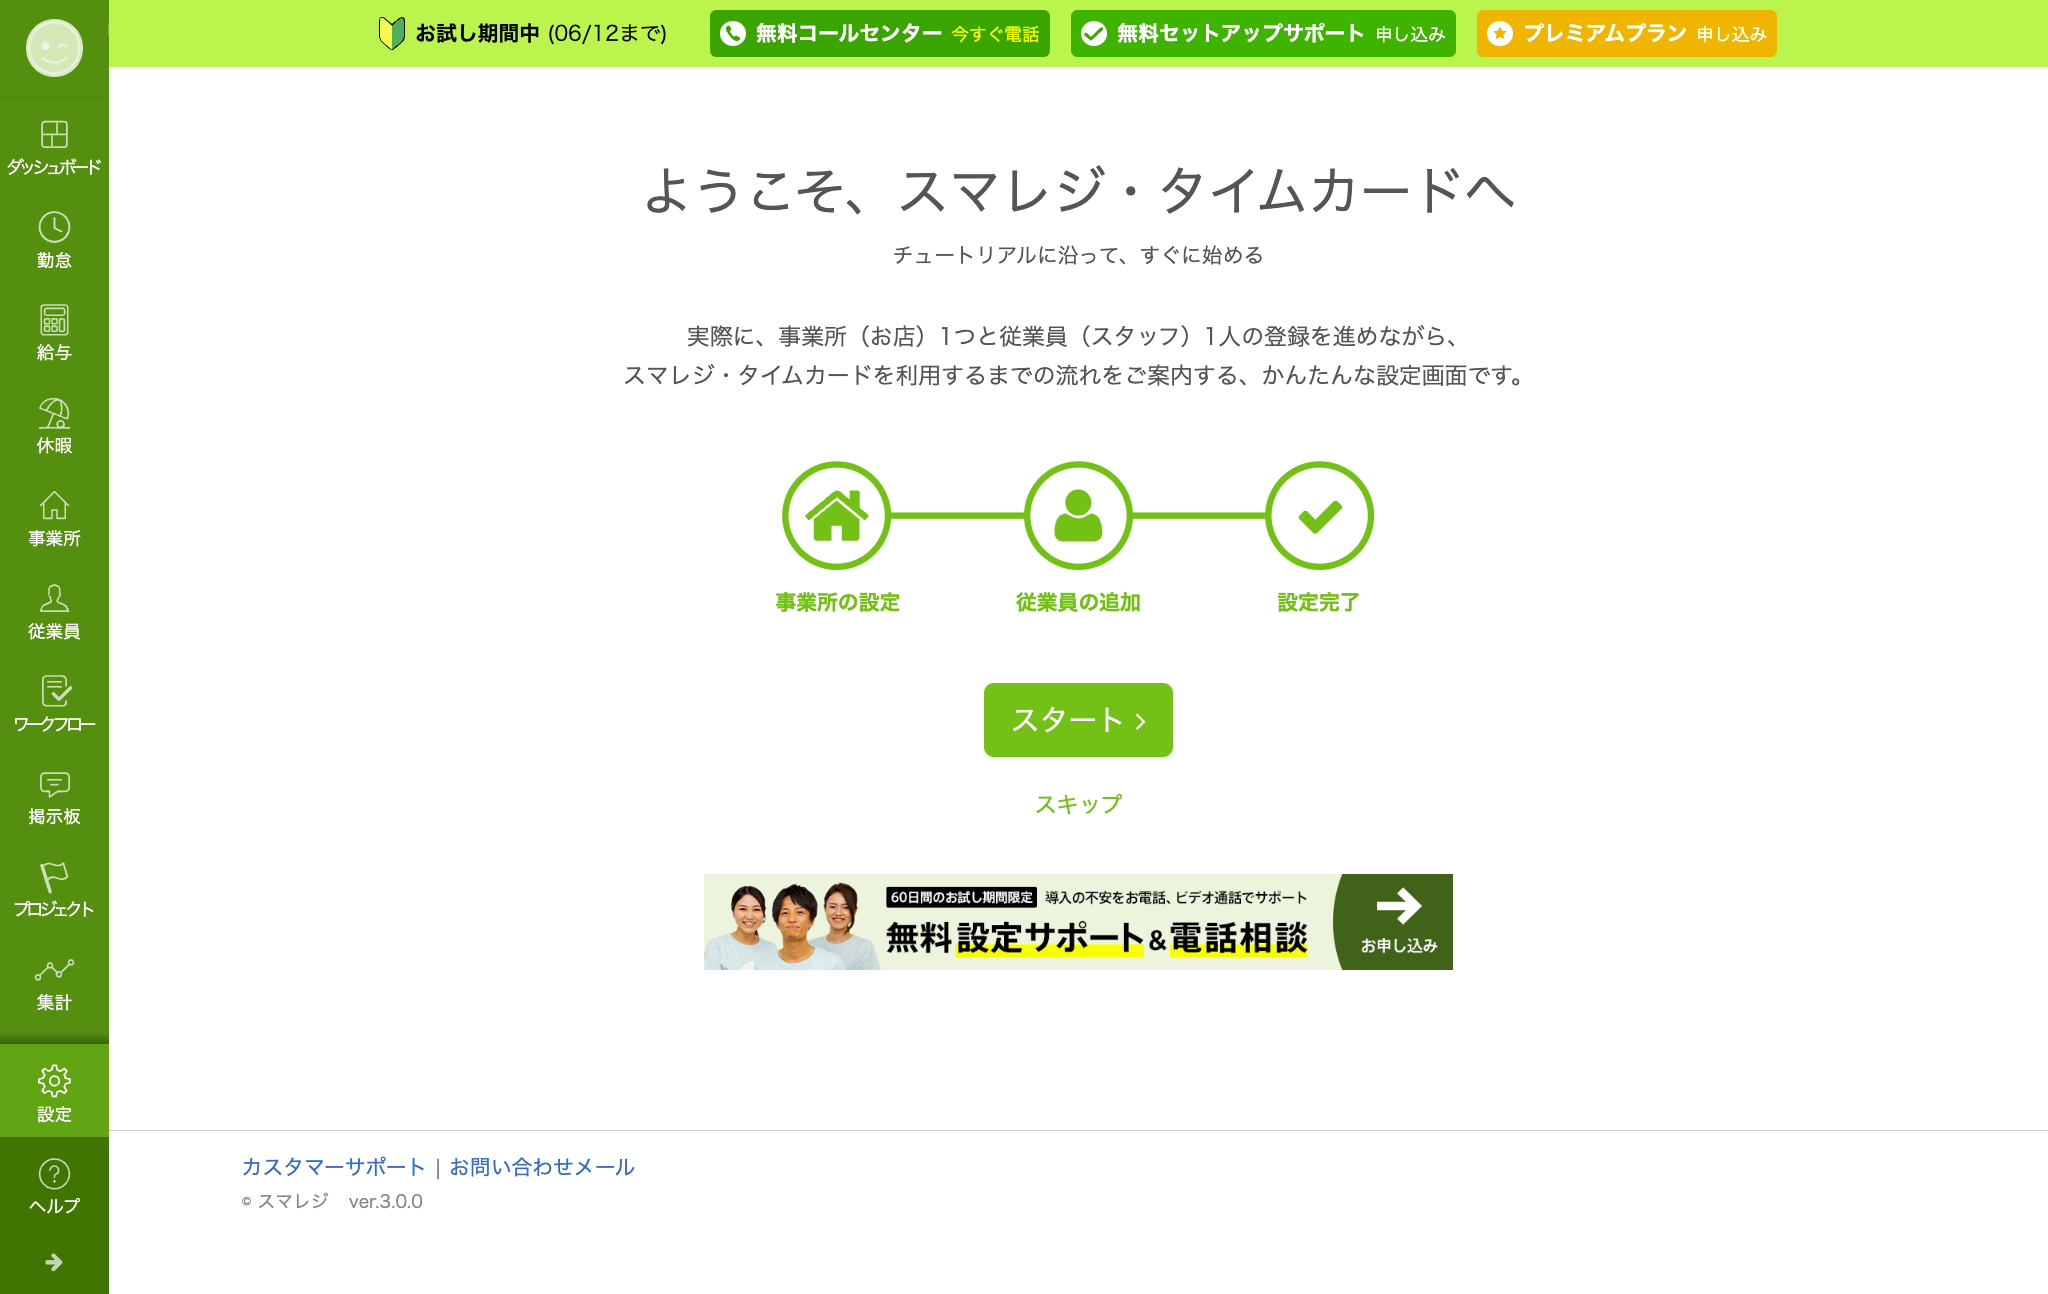This screenshot has width=2048, height=1294.
Task: Open the 給与 calculator icon
Action: pos(54,320)
